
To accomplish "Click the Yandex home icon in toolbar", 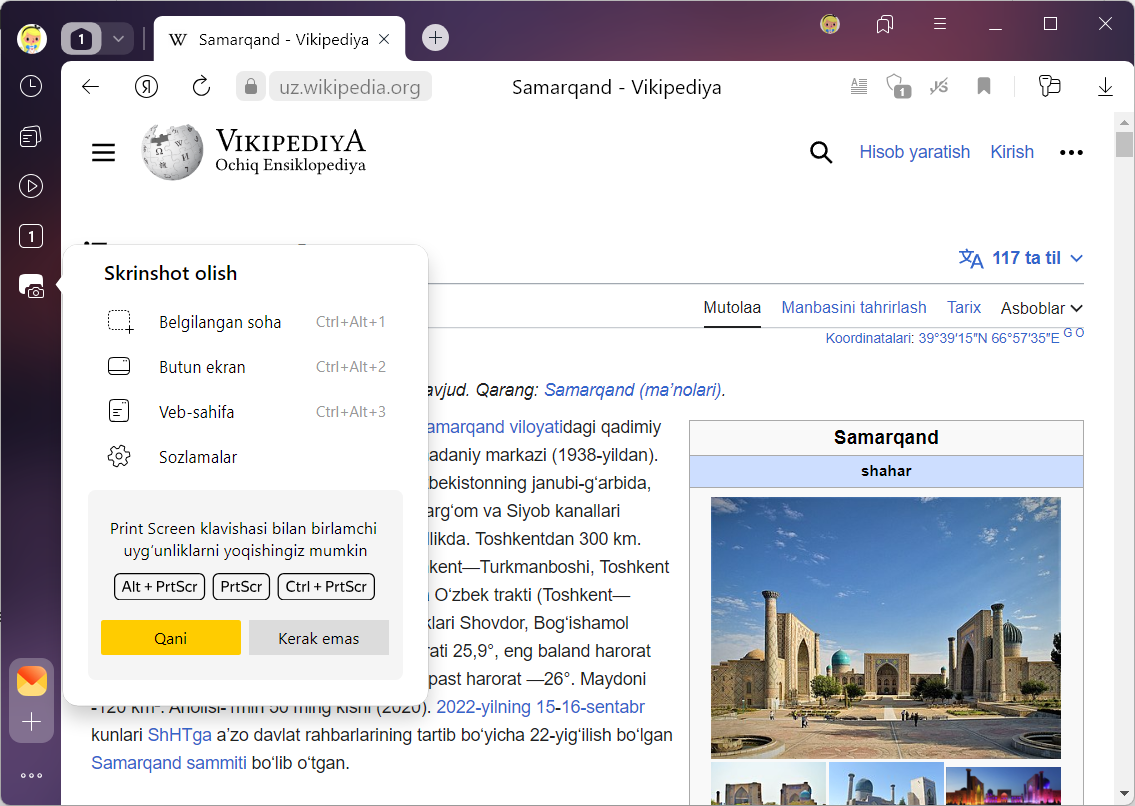I will (x=147, y=87).
